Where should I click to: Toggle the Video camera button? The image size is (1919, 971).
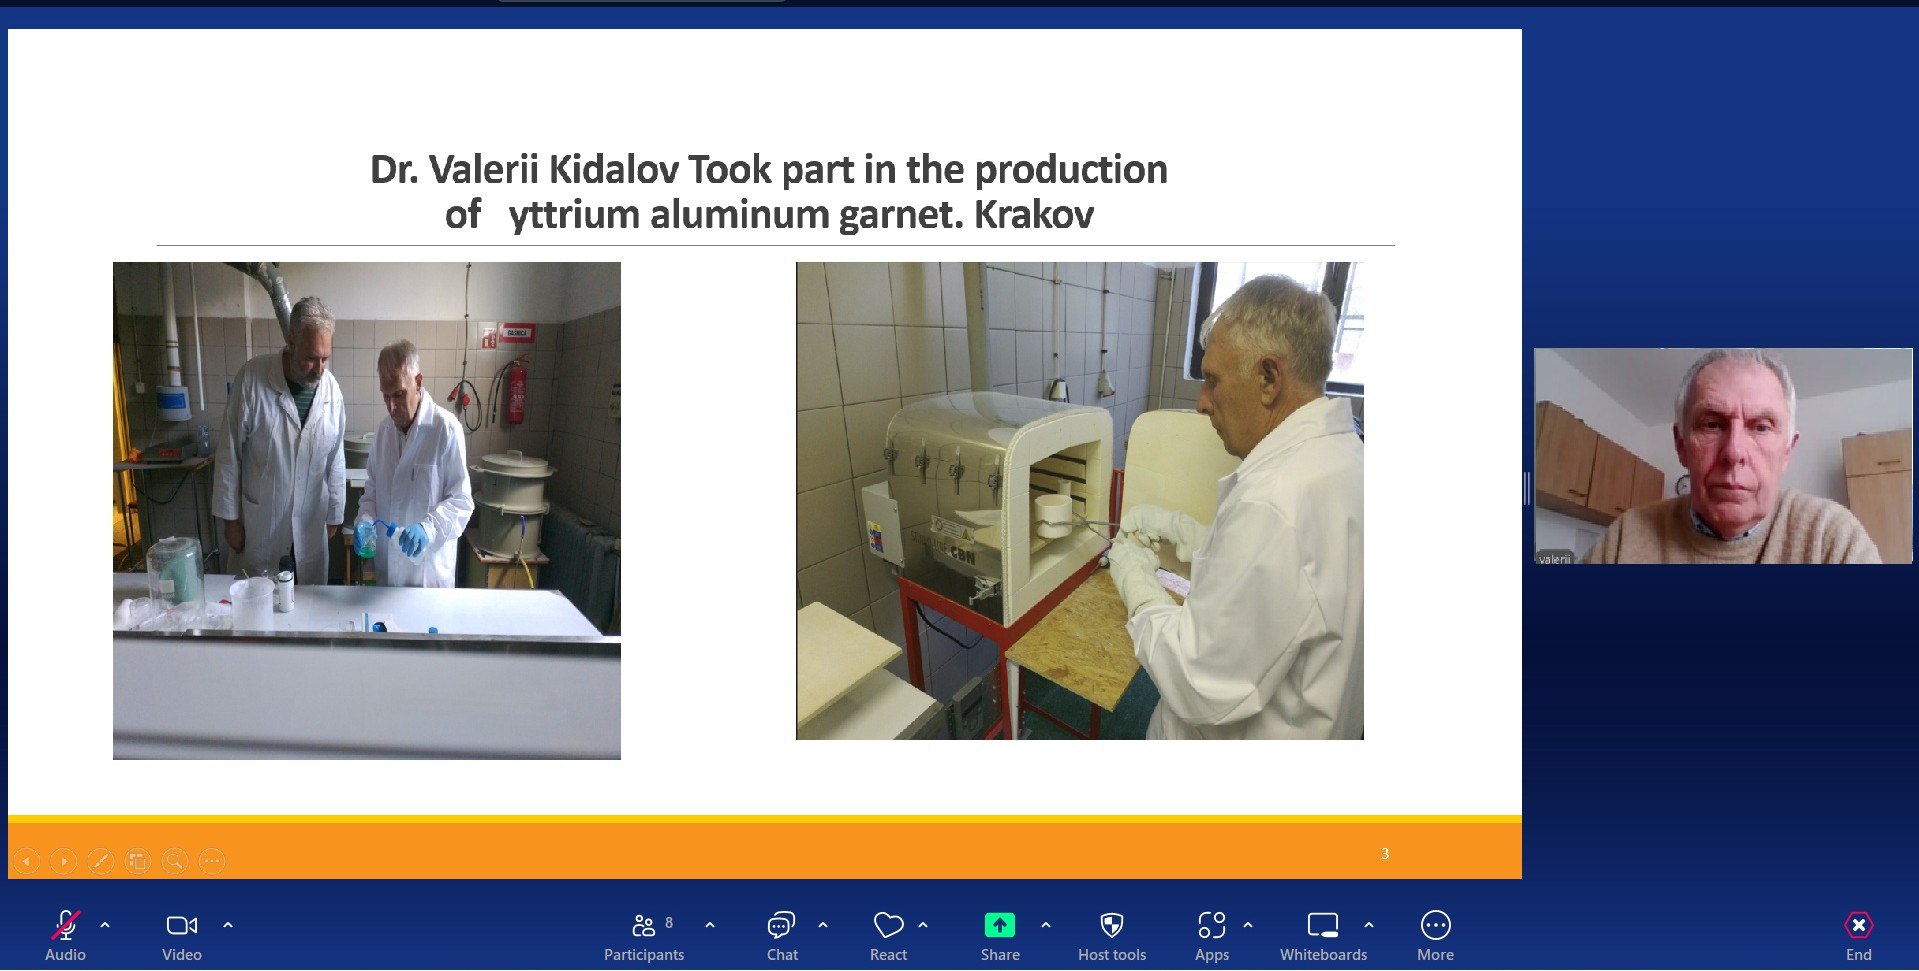point(182,936)
